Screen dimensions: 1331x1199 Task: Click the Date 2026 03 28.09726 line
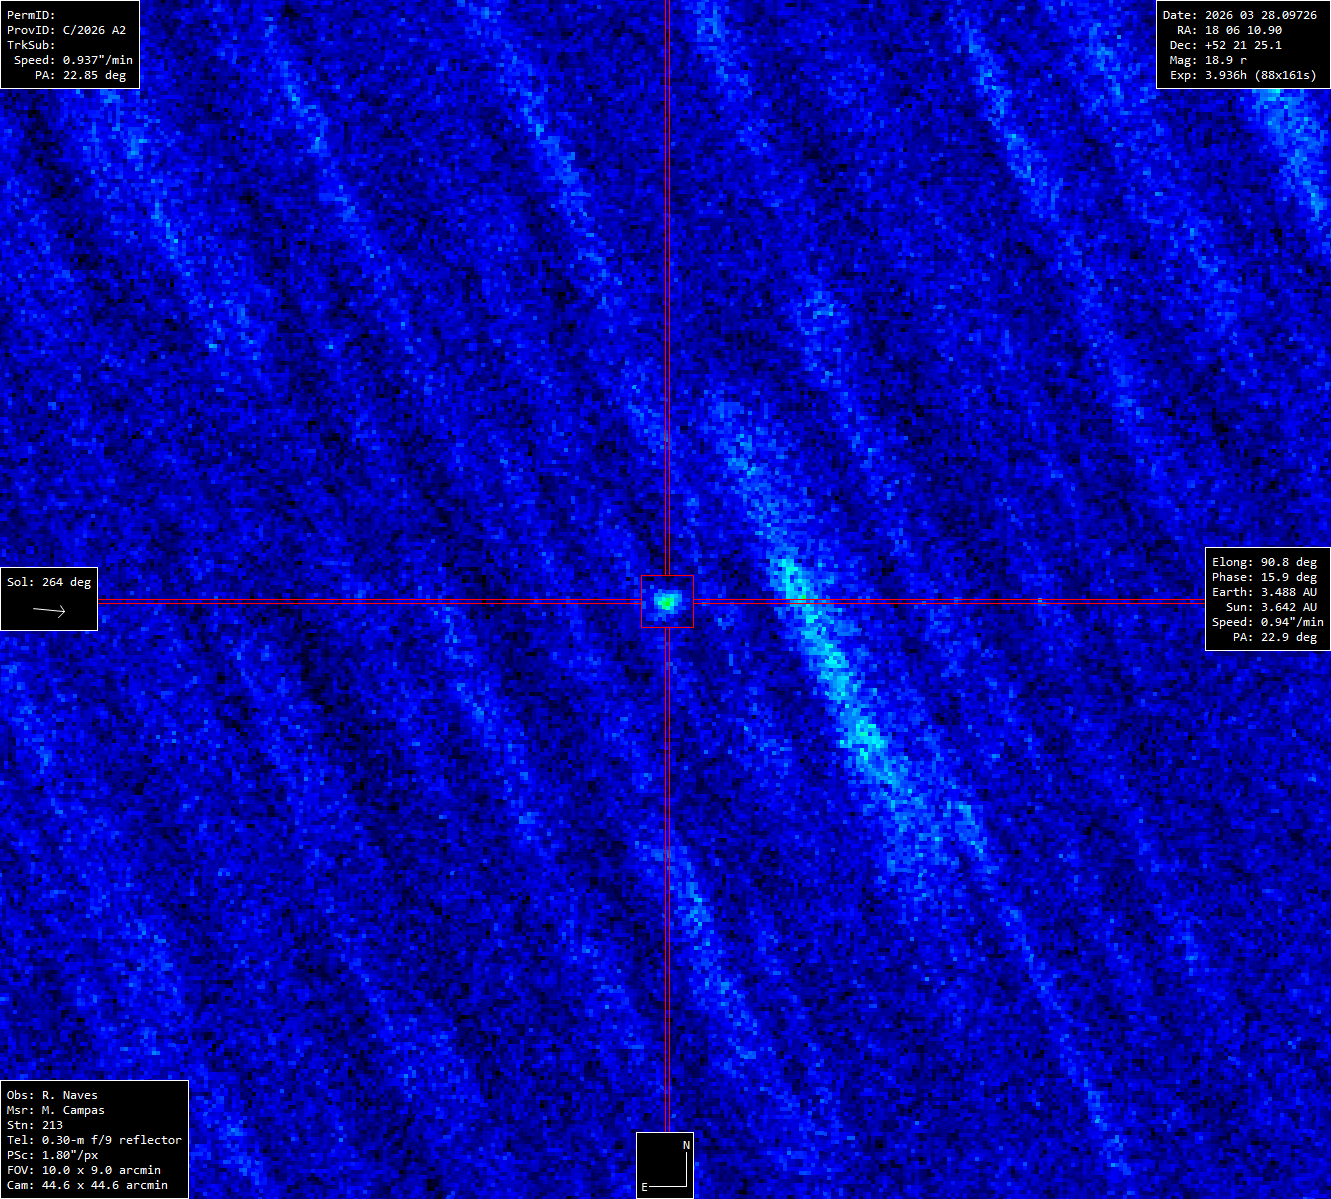[1239, 15]
